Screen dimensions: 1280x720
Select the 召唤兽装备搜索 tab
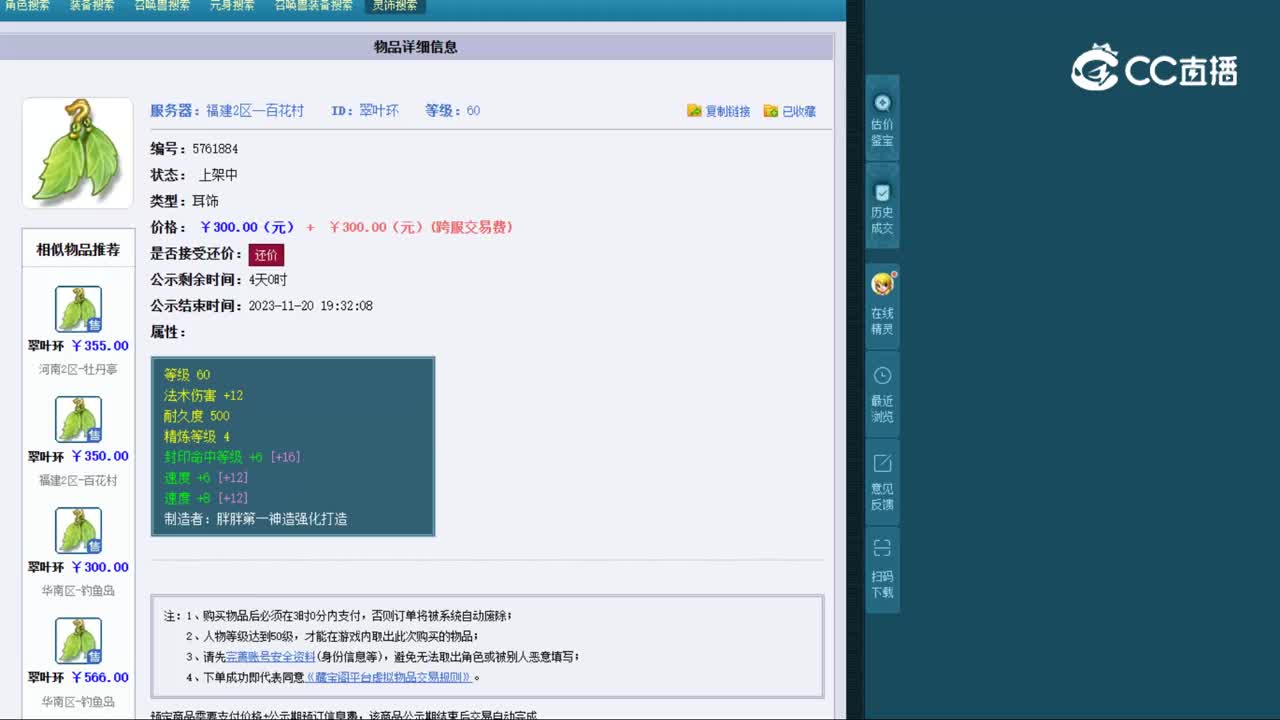point(312,5)
